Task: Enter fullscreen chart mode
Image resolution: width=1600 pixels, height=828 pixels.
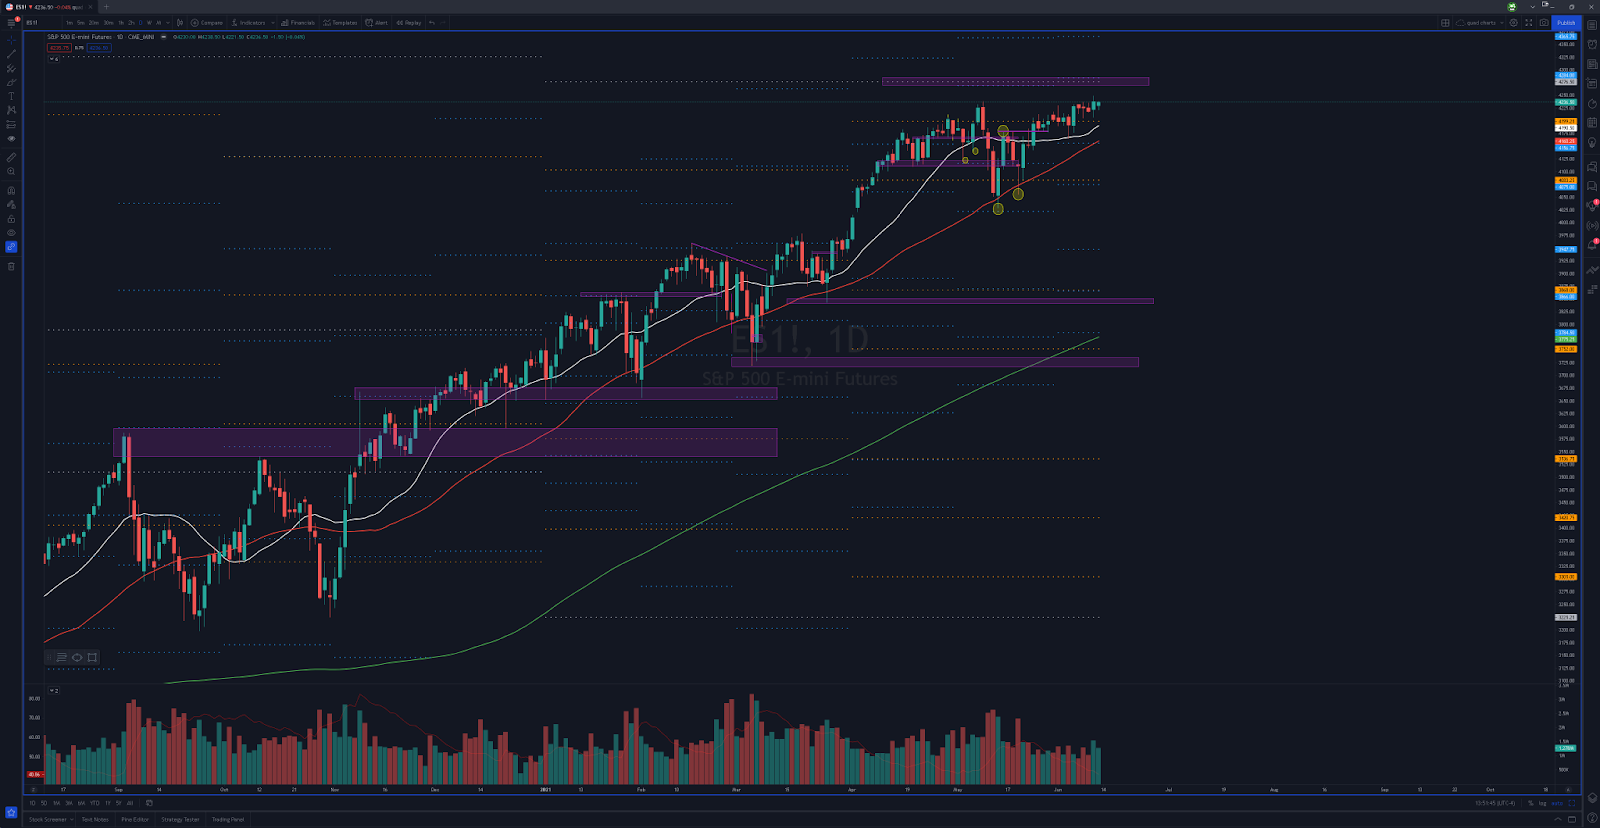Action: (1529, 22)
